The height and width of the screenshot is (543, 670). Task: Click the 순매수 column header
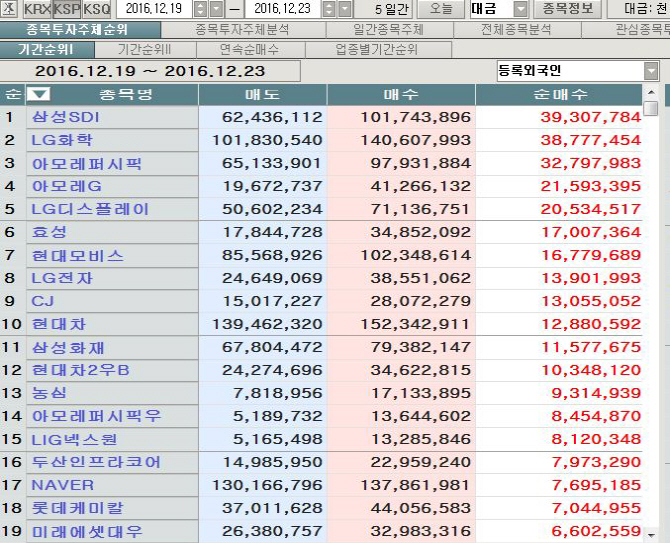click(559, 94)
